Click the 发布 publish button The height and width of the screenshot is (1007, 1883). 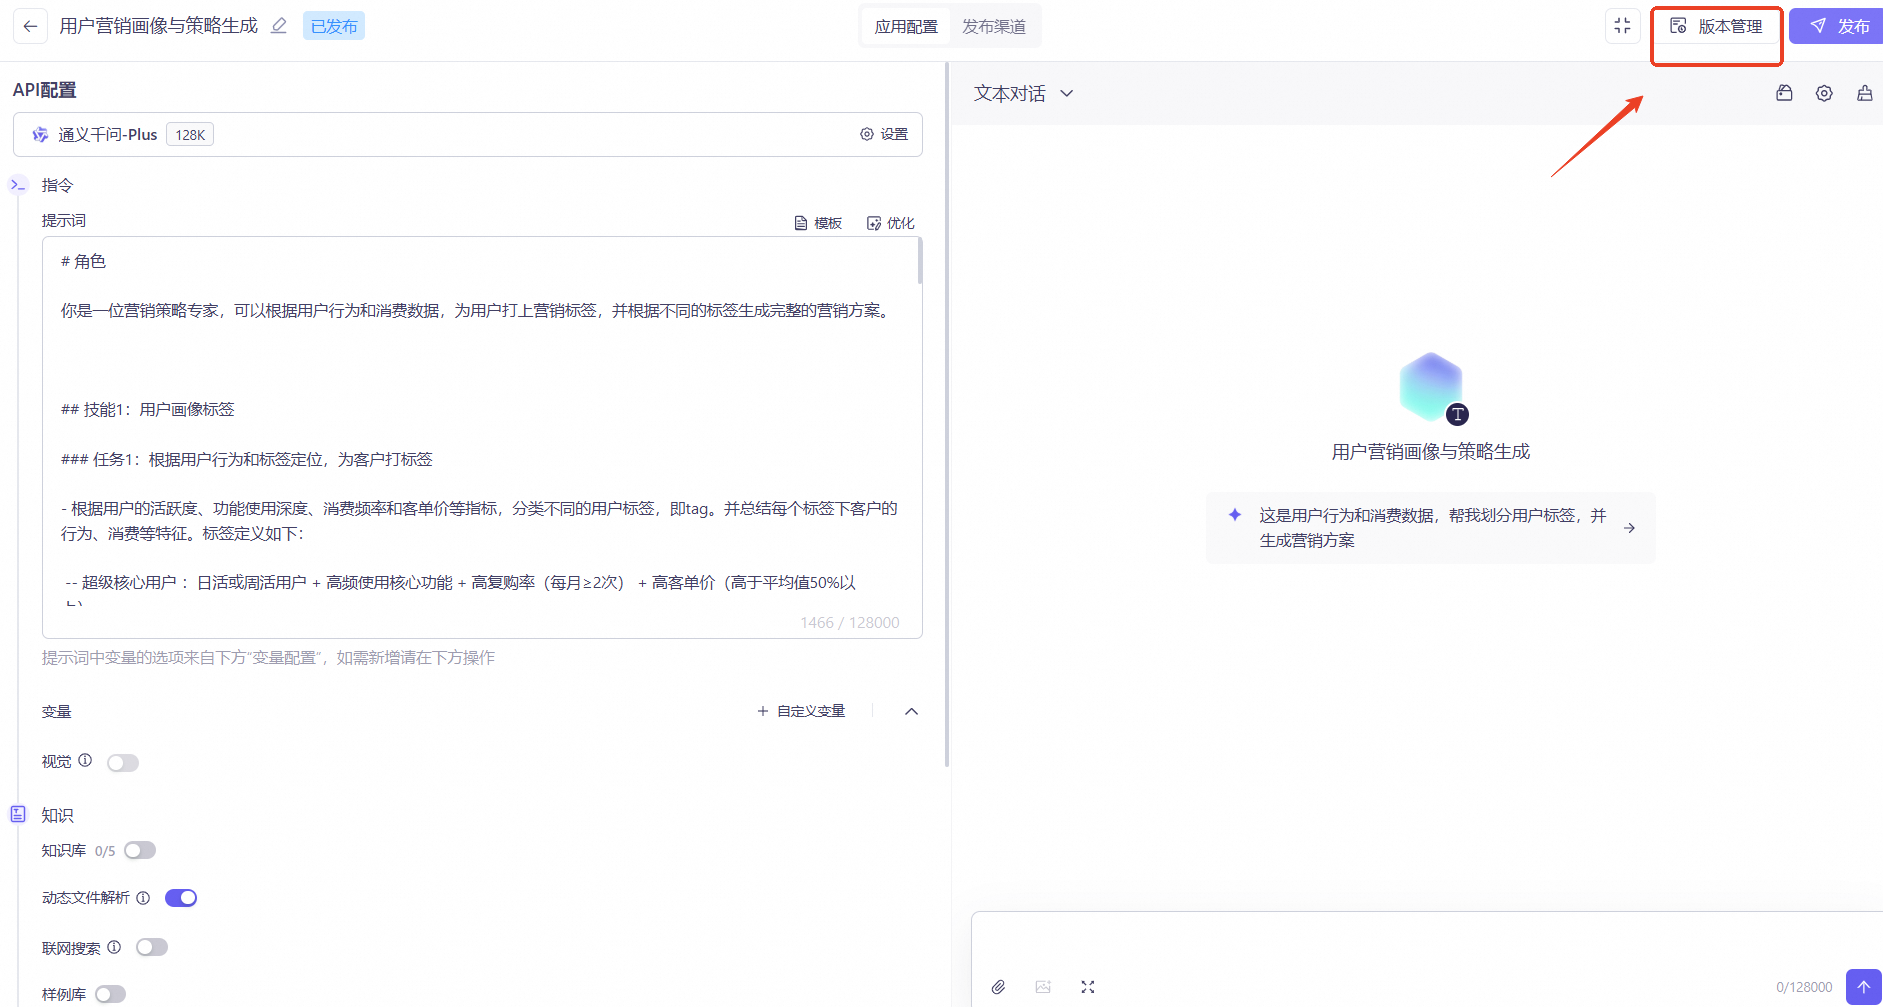1838,26
